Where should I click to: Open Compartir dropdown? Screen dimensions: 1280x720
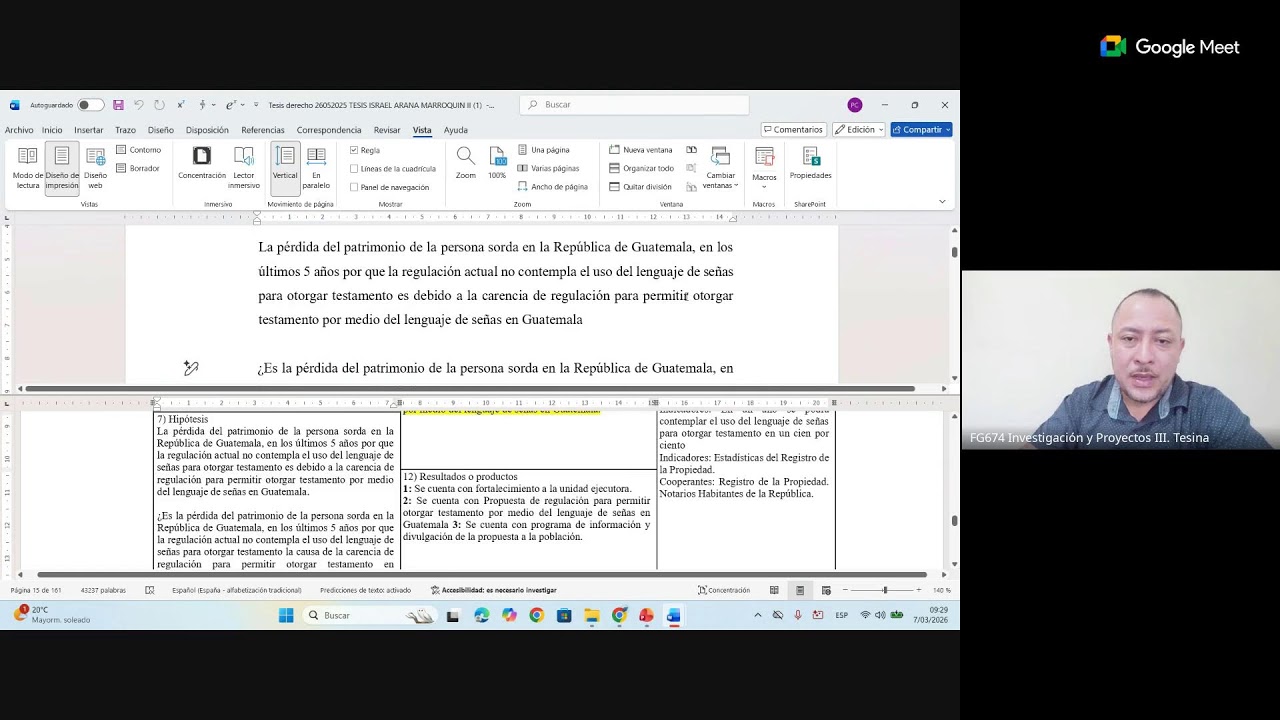coord(921,130)
